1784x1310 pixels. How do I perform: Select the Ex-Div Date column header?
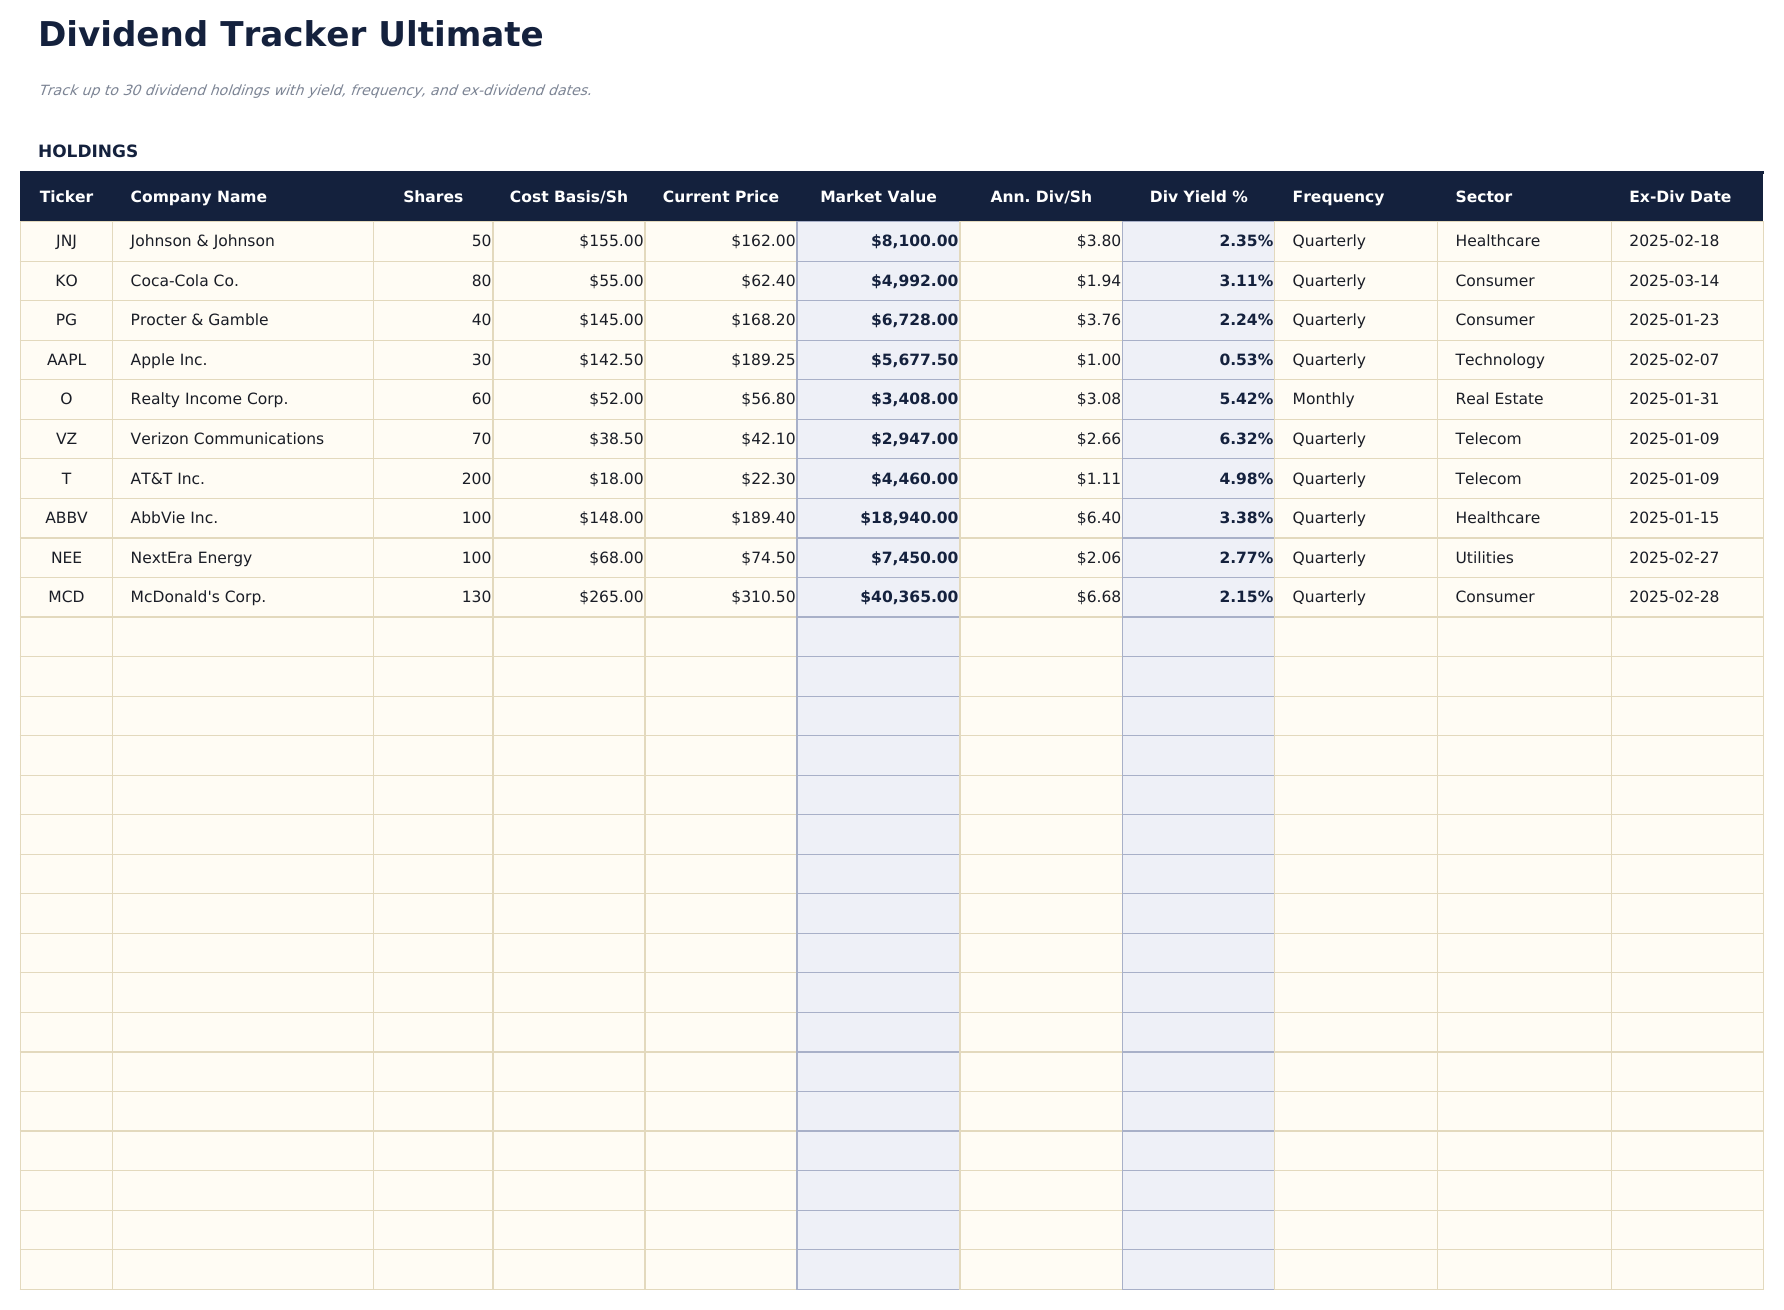(1680, 196)
